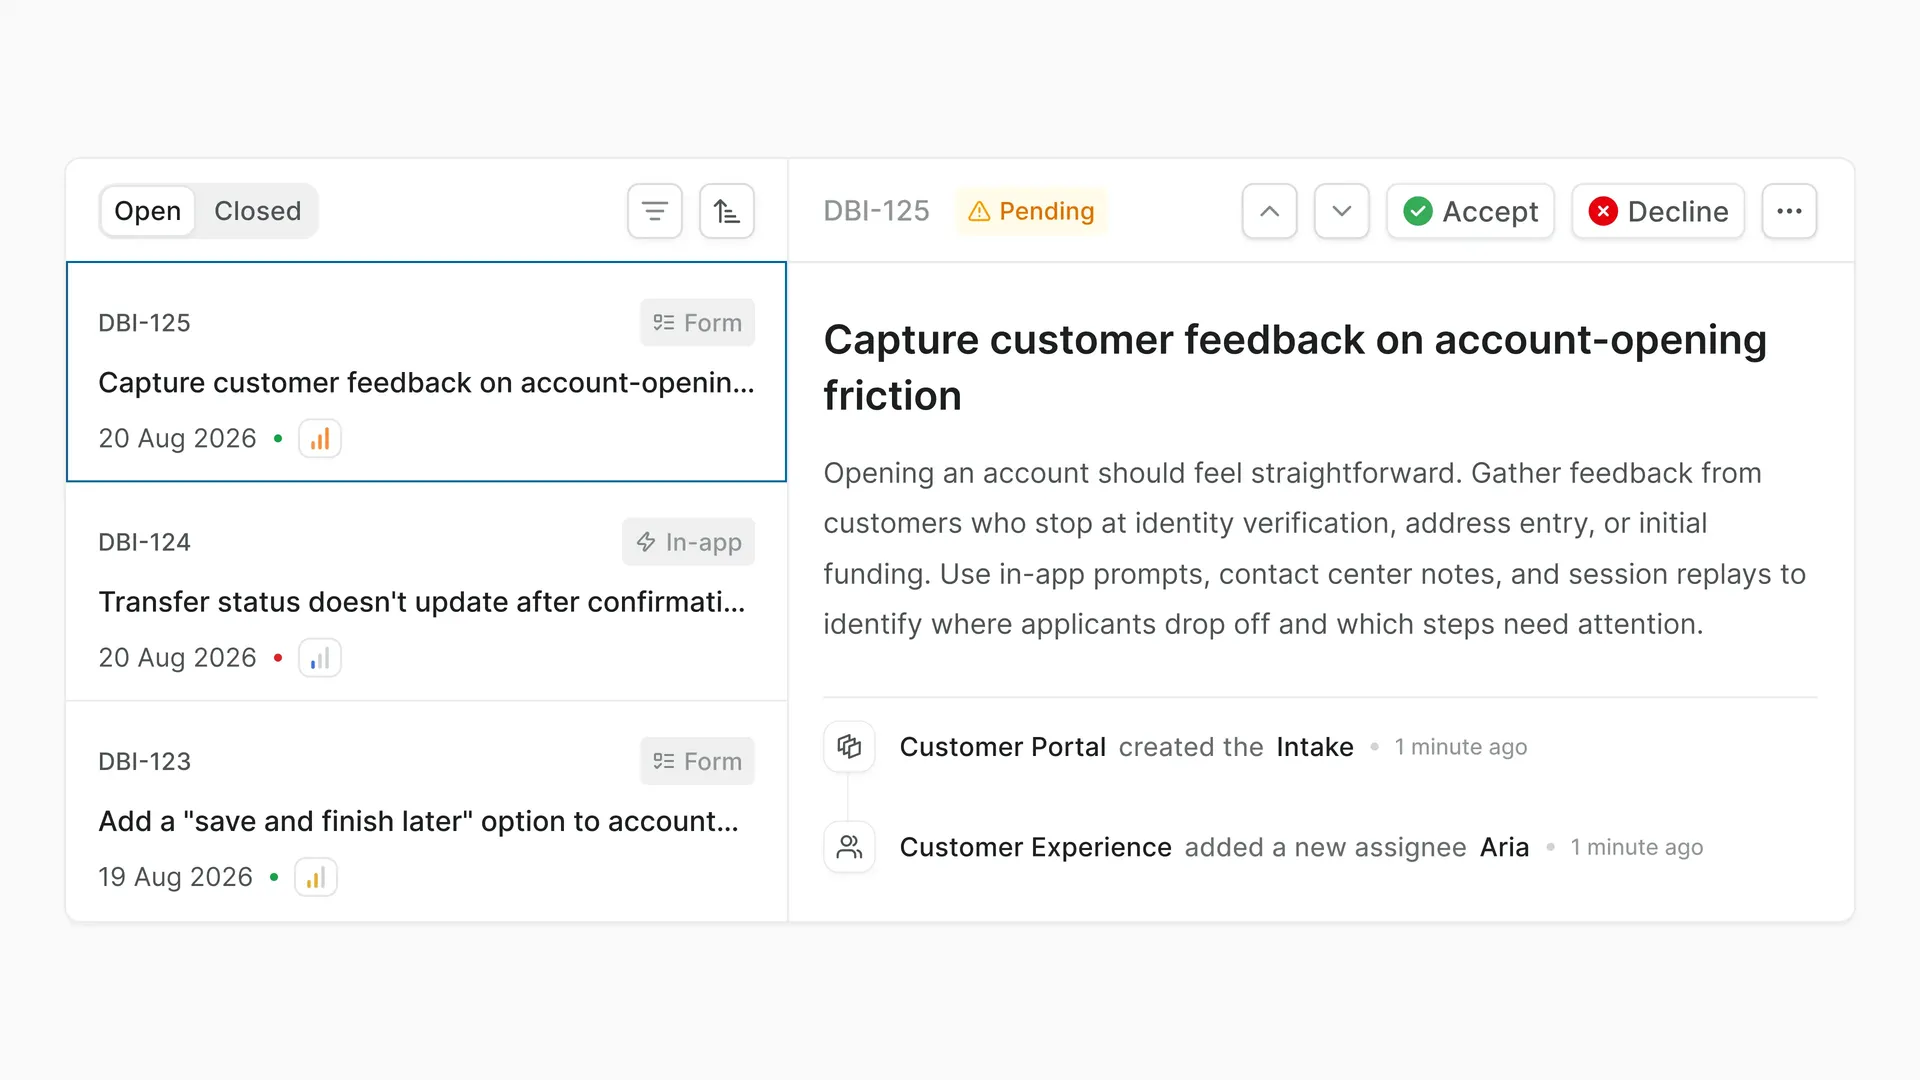Image resolution: width=1920 pixels, height=1080 pixels.
Task: Click the sort order icon
Action: (727, 211)
